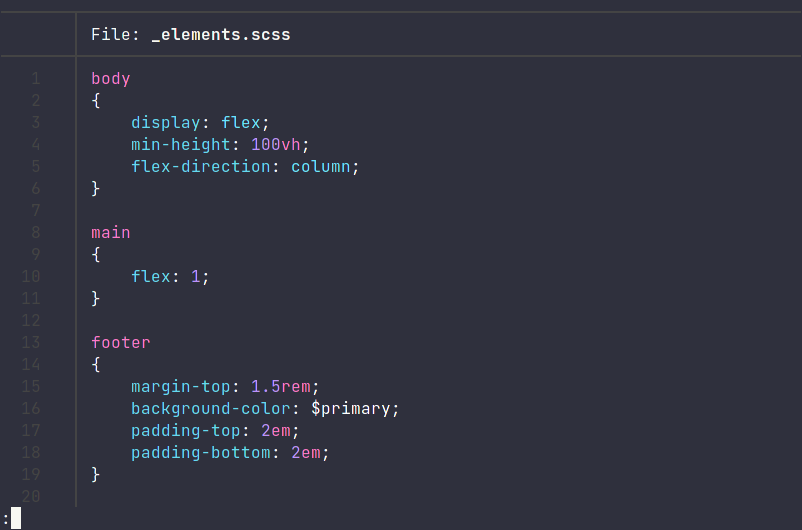Viewport: 802px width, 530px height.
Task: Click the pager command prompt cursor
Action: [x=16, y=518]
